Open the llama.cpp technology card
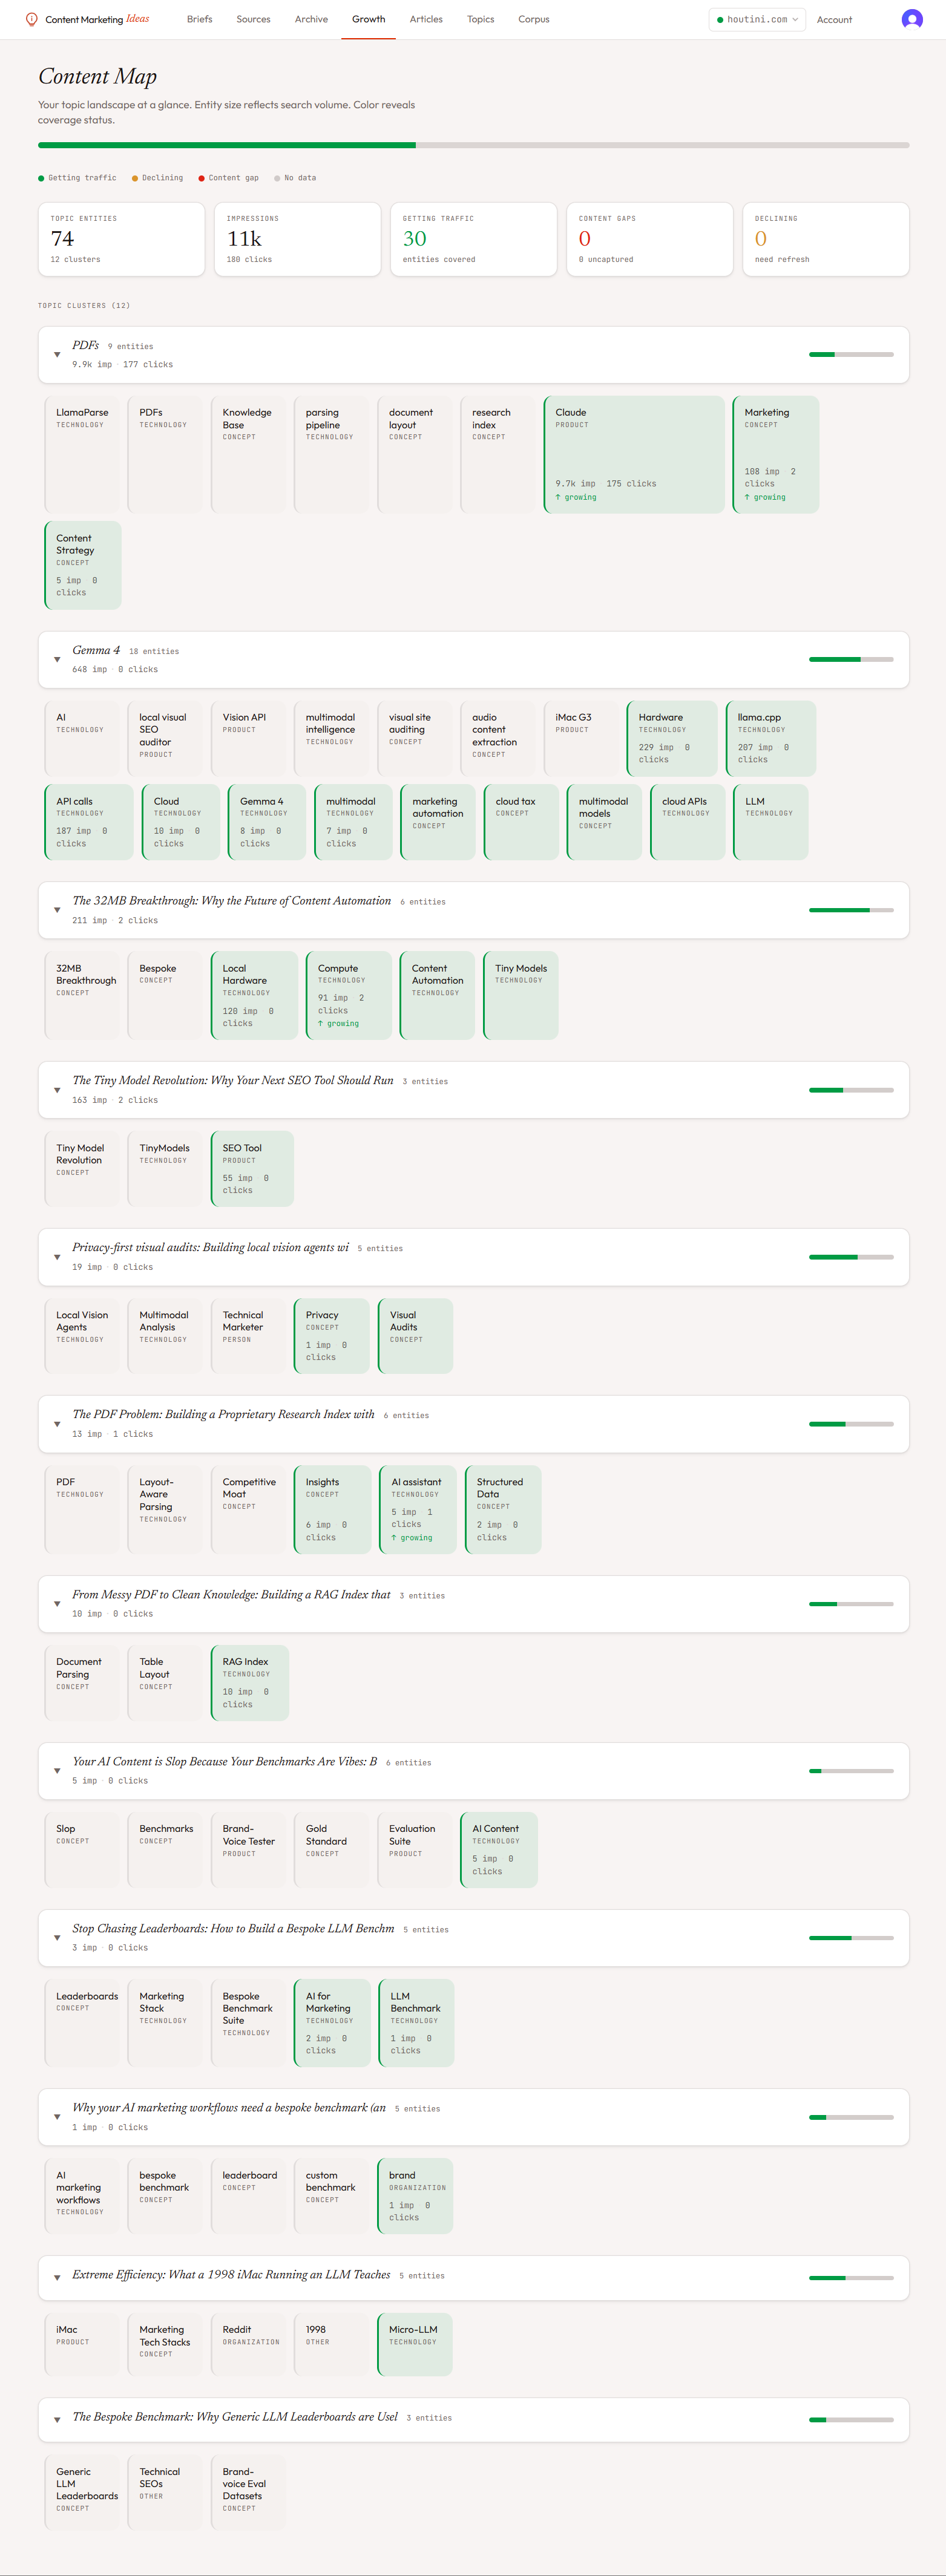Viewport: 946px width, 2576px height. coord(771,738)
